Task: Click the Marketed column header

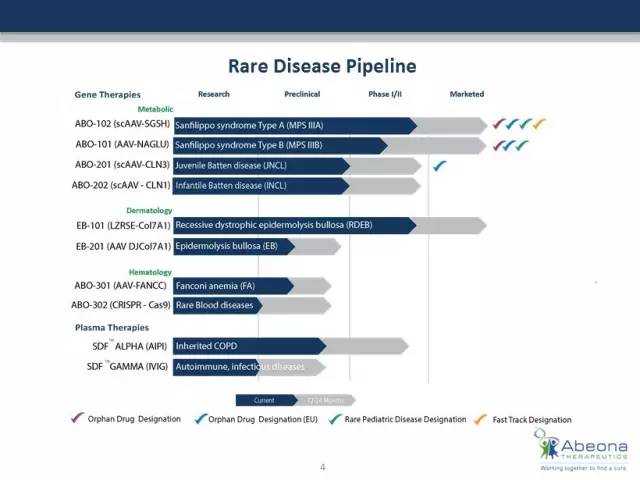Action: click(467, 94)
